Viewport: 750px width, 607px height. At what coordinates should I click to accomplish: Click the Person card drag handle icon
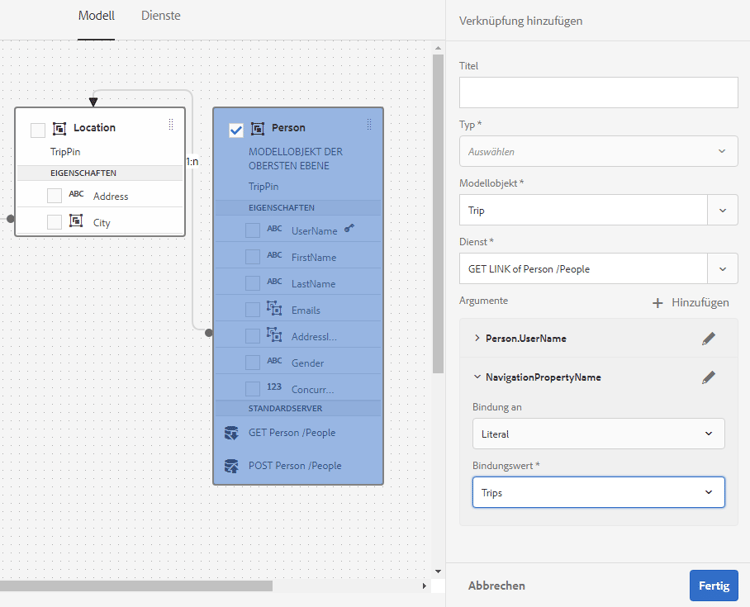tap(369, 125)
